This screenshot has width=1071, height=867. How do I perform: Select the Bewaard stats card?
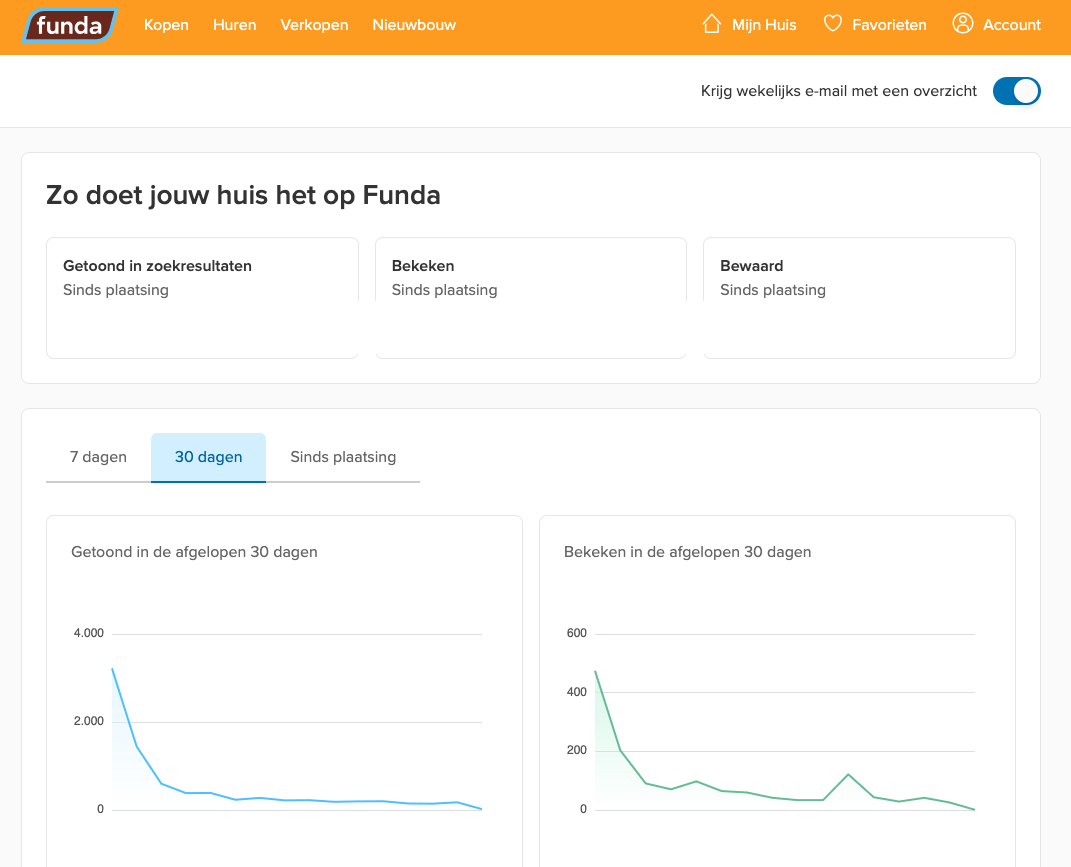[859, 298]
